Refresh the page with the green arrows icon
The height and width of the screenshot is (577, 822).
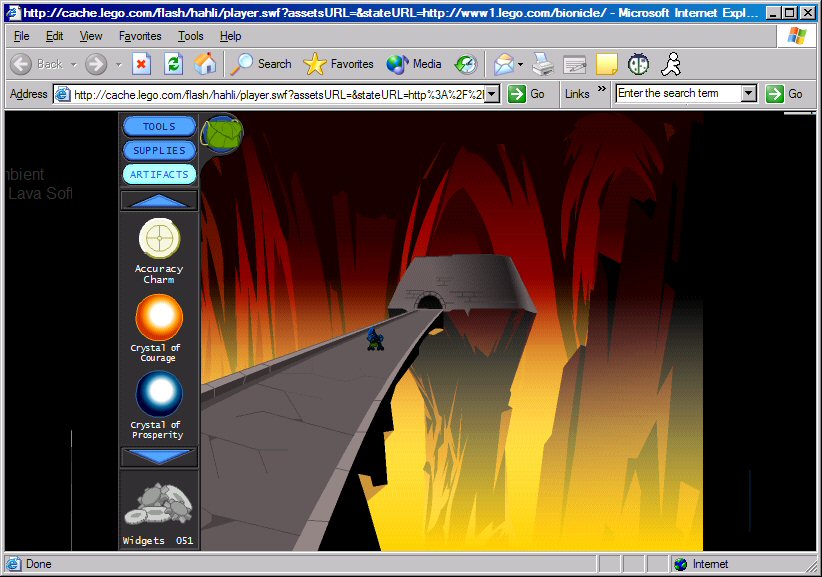coord(174,64)
